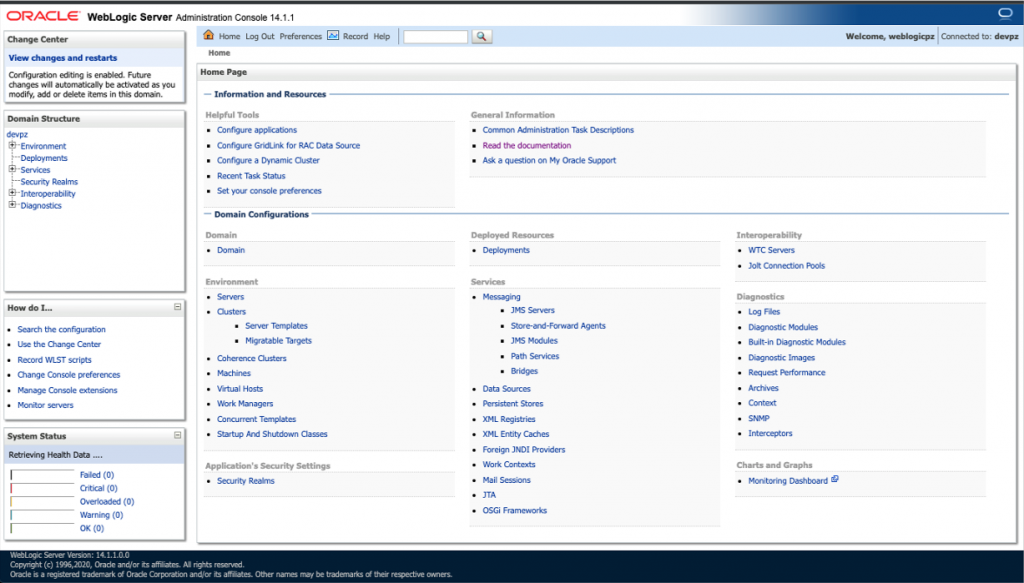Select Deployments in Domain Structure tree
The width and height of the screenshot is (1024, 583).
tap(44, 158)
